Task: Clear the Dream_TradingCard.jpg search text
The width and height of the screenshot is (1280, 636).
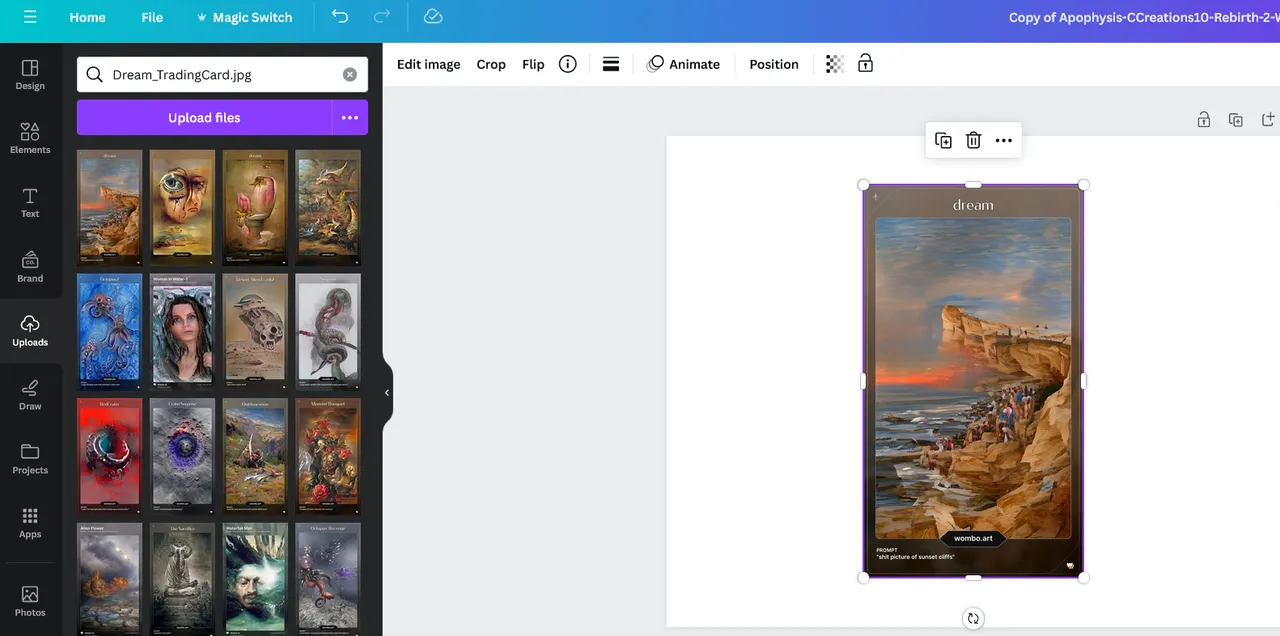Action: click(x=350, y=74)
